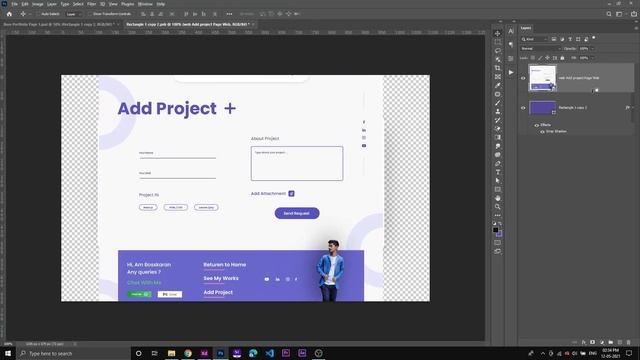
Task: Toggle lock all padlock icon
Action: (x=562, y=58)
